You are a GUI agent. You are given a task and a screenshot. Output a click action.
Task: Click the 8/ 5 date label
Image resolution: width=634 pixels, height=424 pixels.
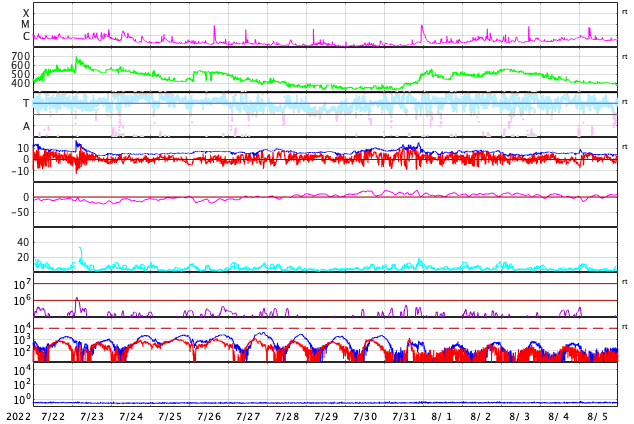598,416
